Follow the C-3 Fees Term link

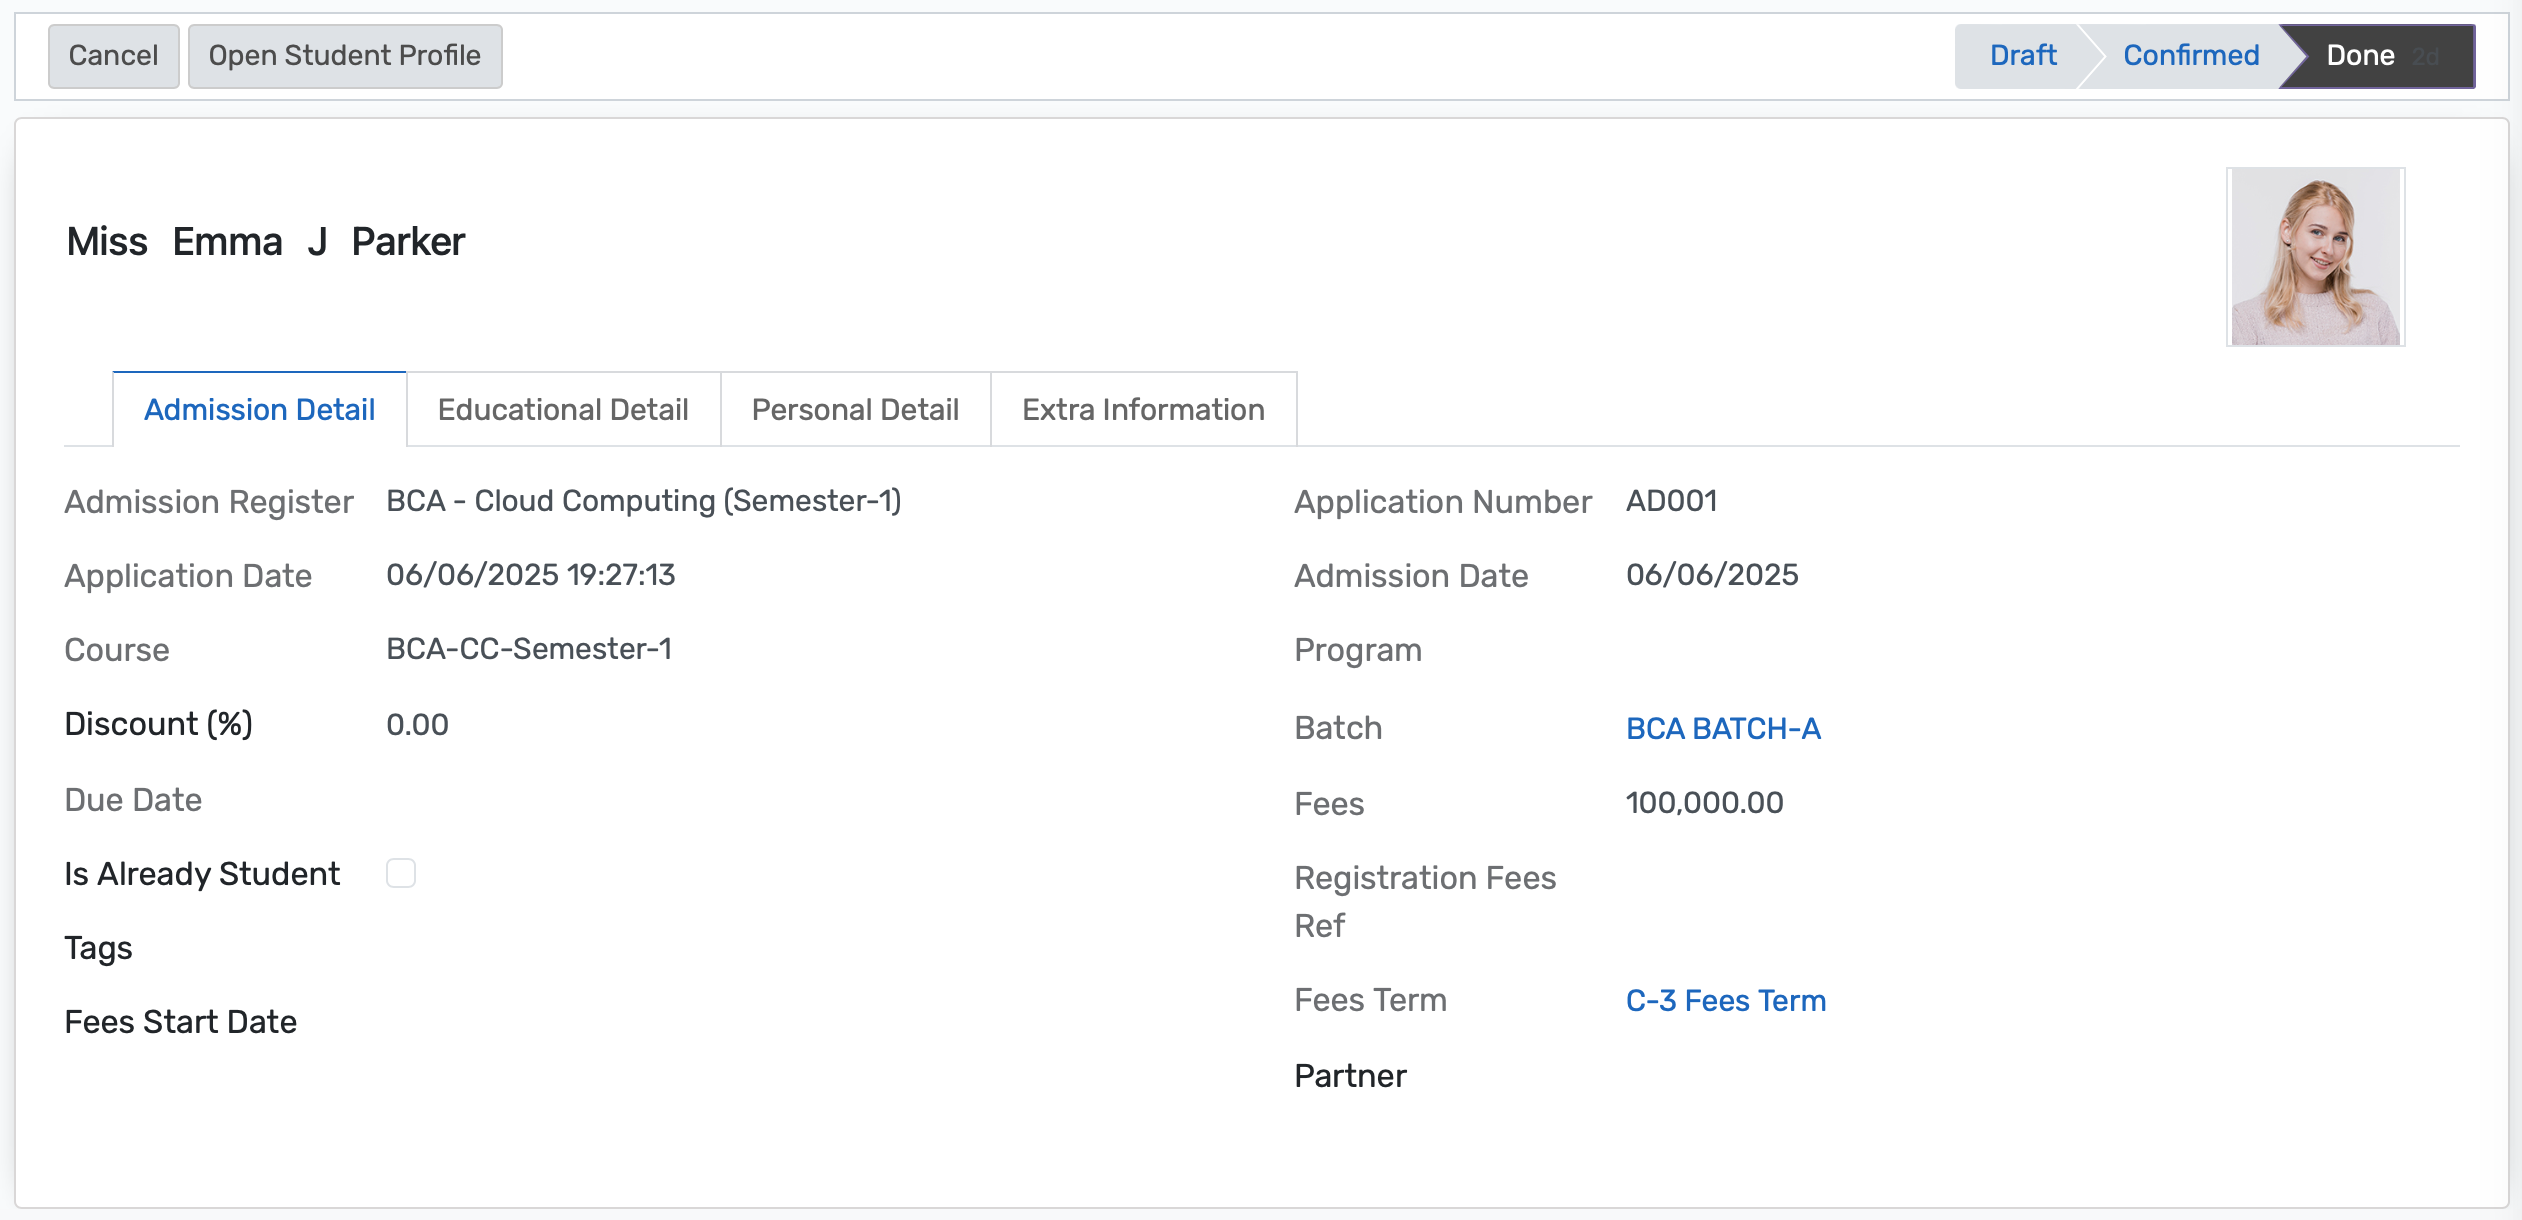coord(1724,1000)
